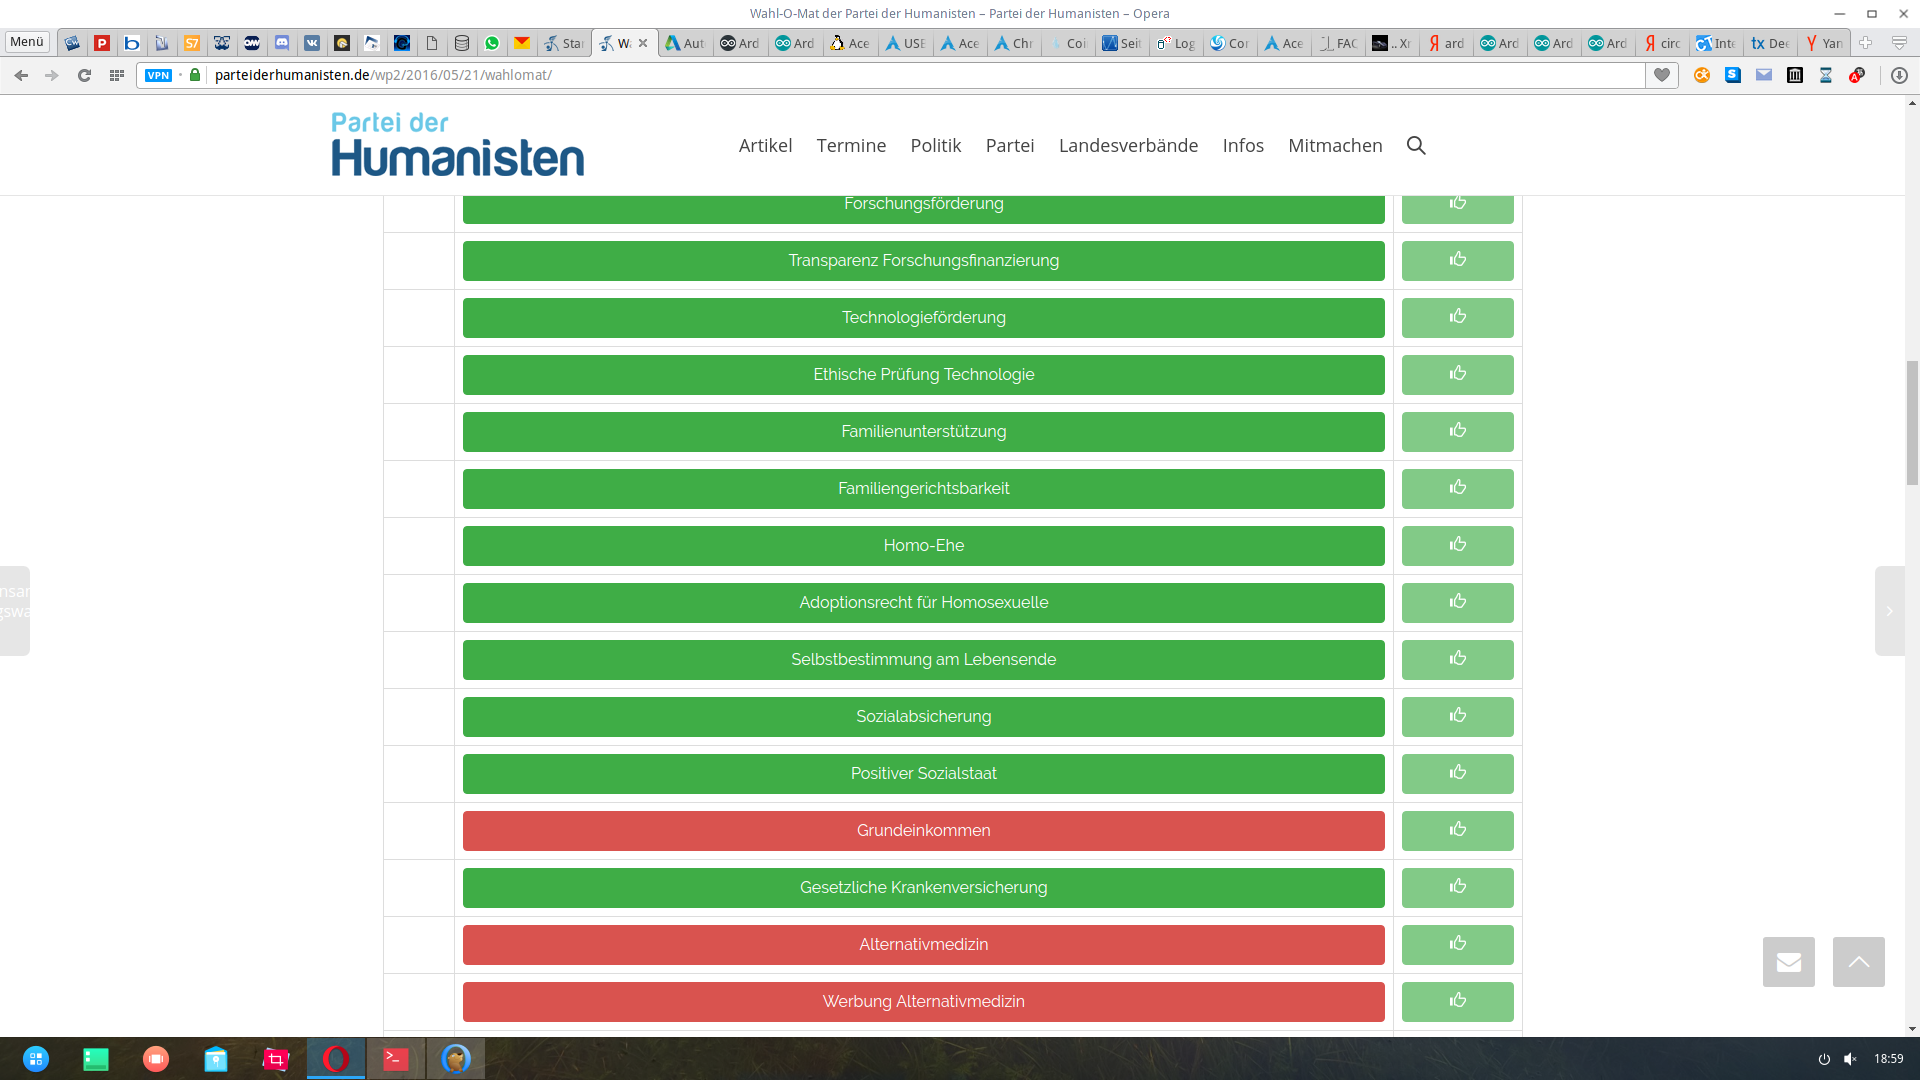Click the heart bookmark icon in address bar
Screen dimensions: 1920x1080
tap(1662, 75)
